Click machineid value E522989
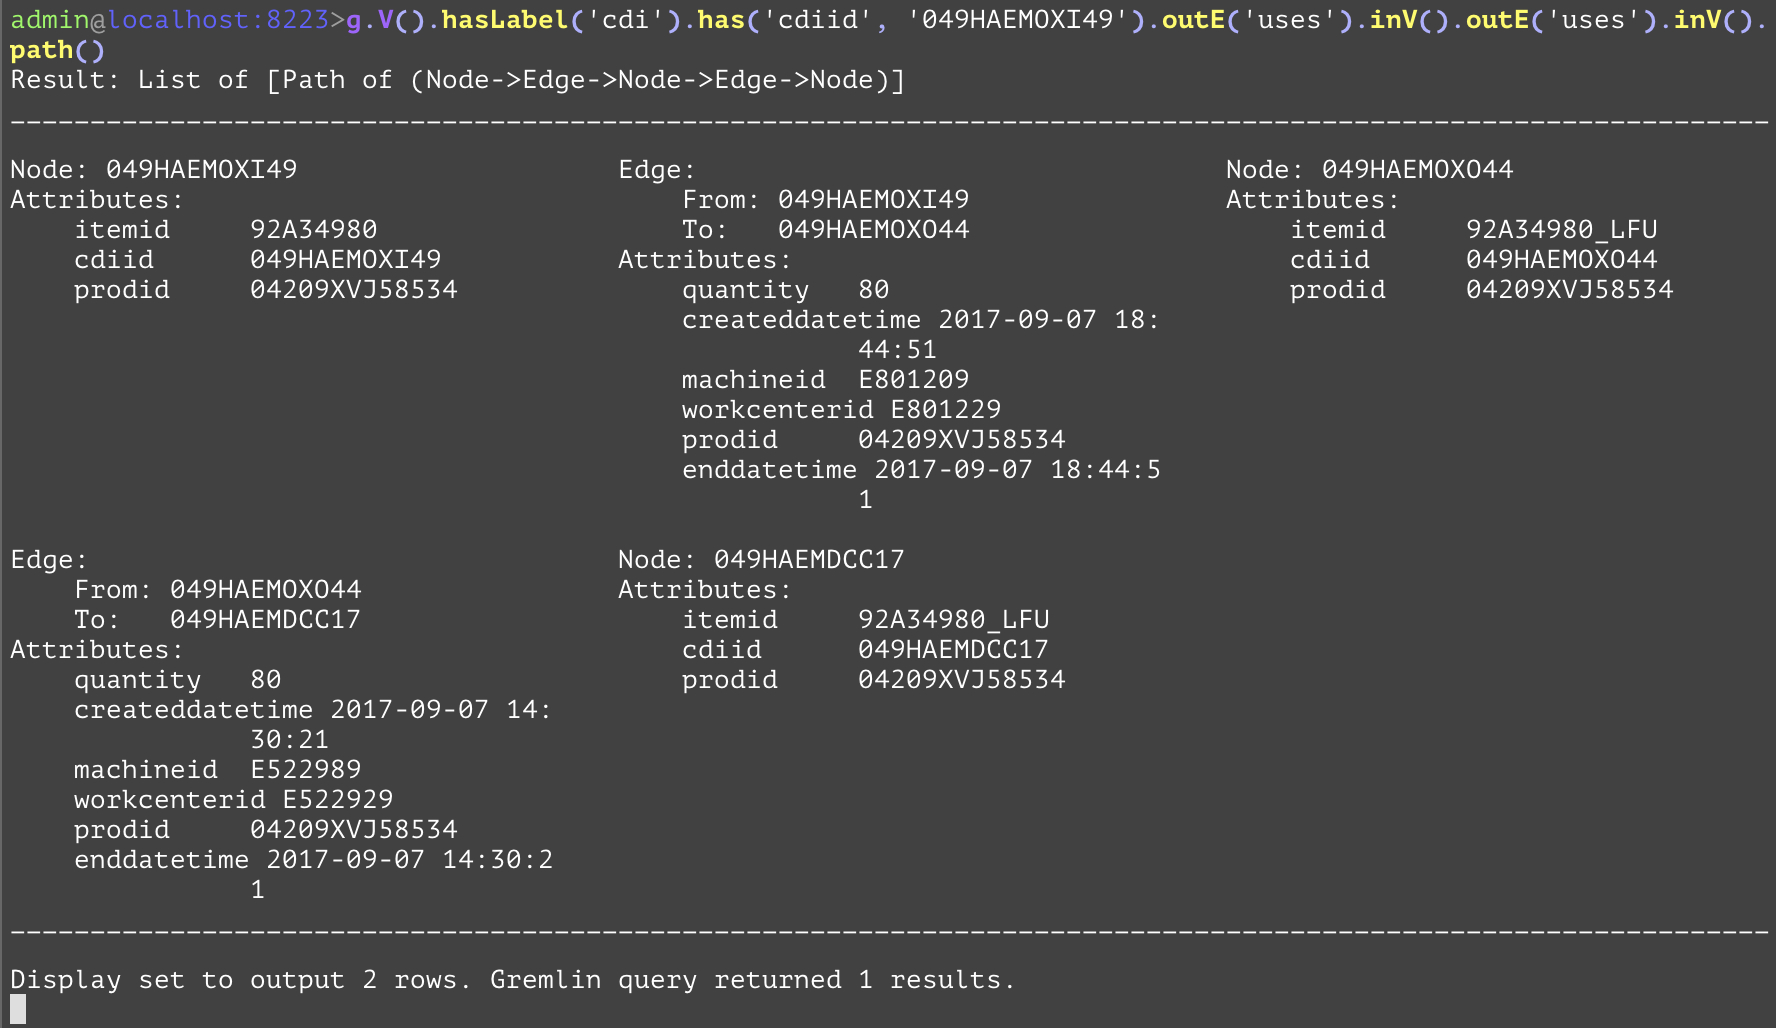The image size is (1776, 1028). pyautogui.click(x=305, y=770)
